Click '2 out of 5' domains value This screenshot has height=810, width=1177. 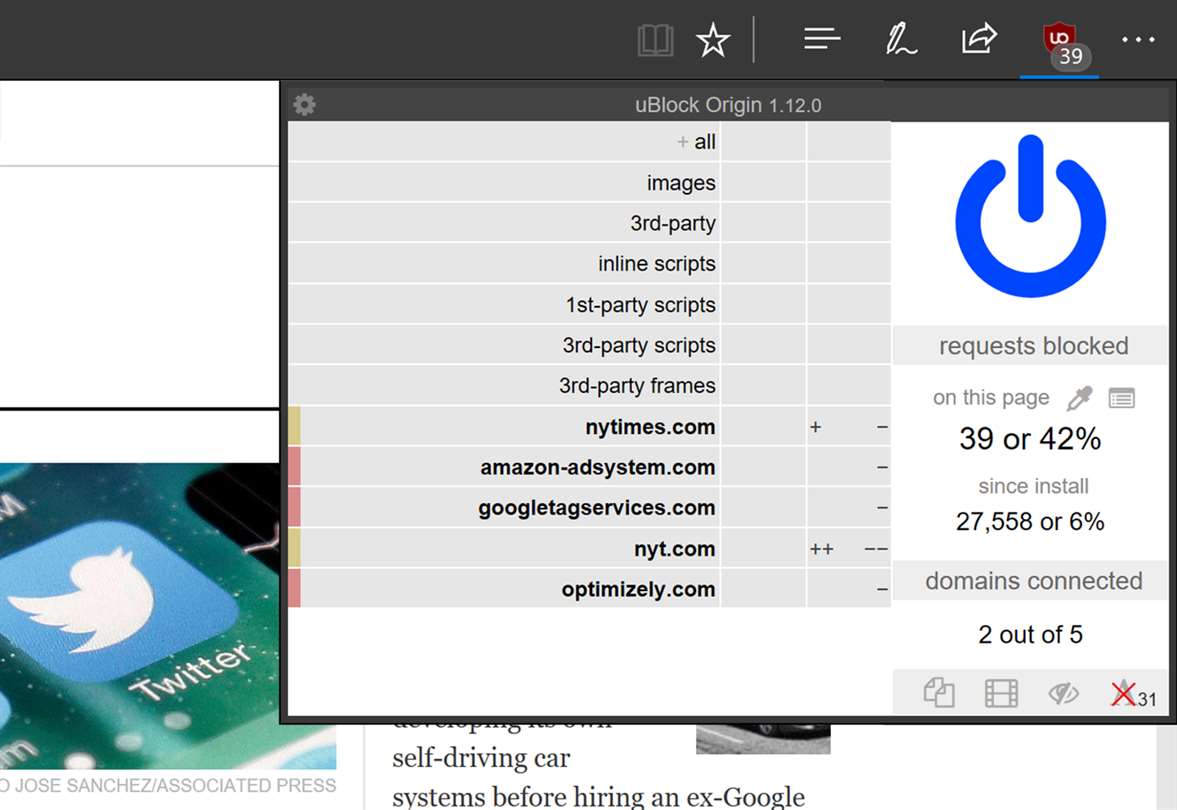click(1030, 634)
